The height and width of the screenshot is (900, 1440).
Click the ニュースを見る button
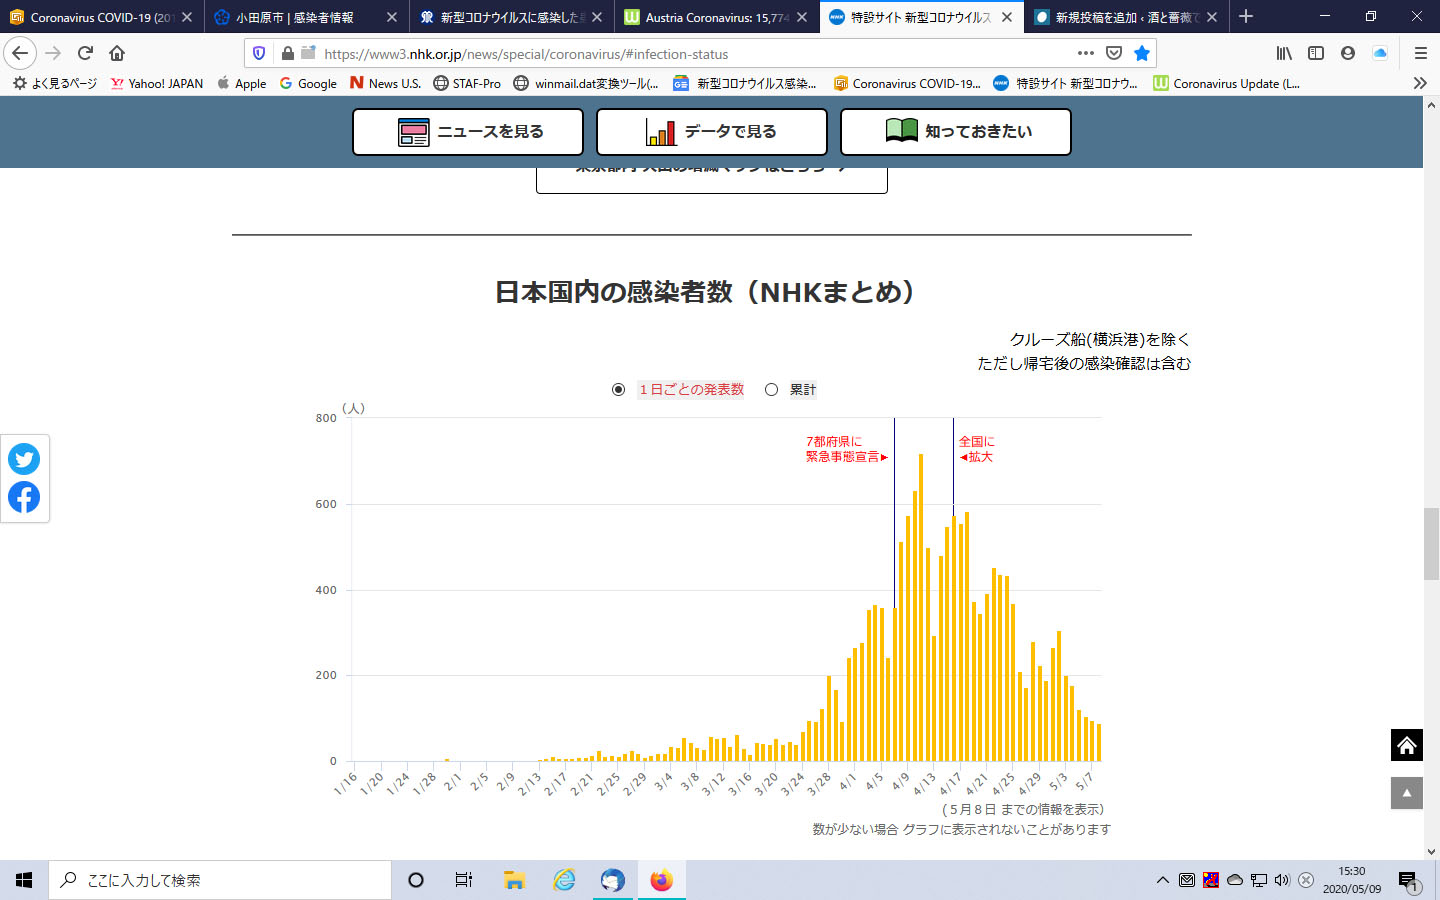click(468, 132)
